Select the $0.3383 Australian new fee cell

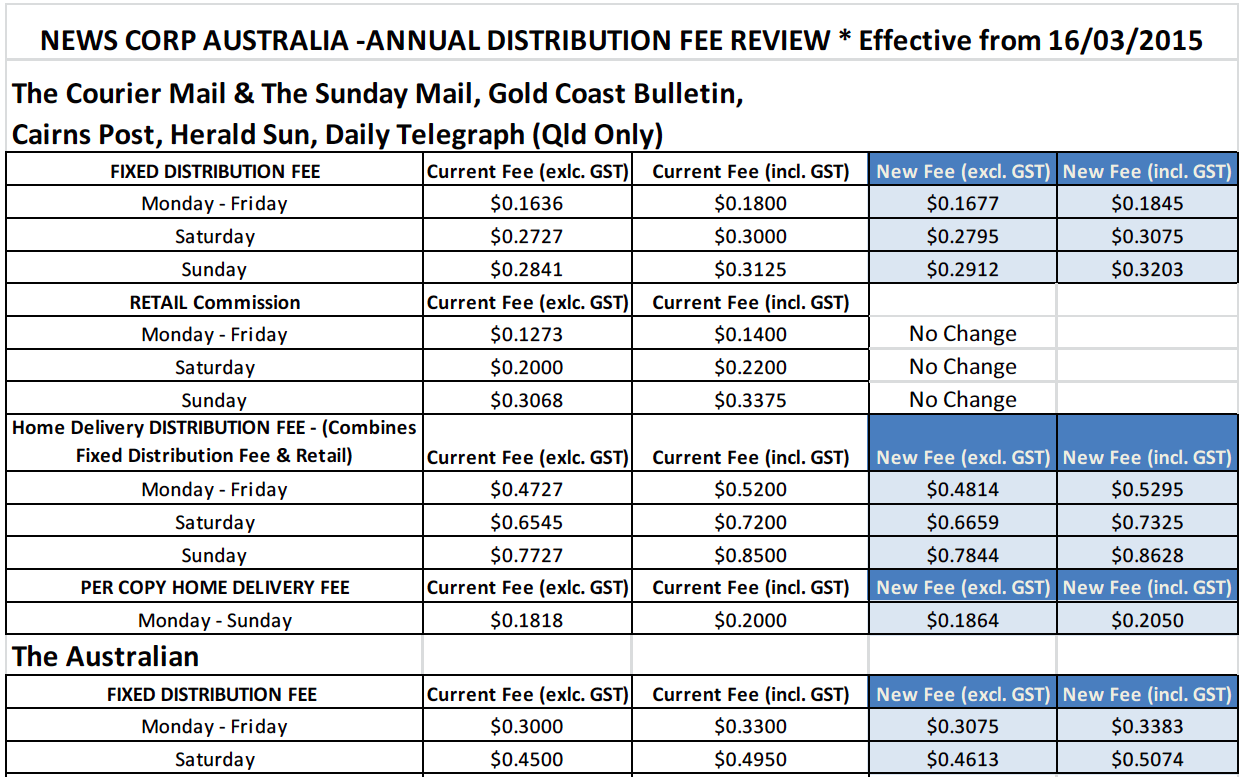(x=1146, y=727)
